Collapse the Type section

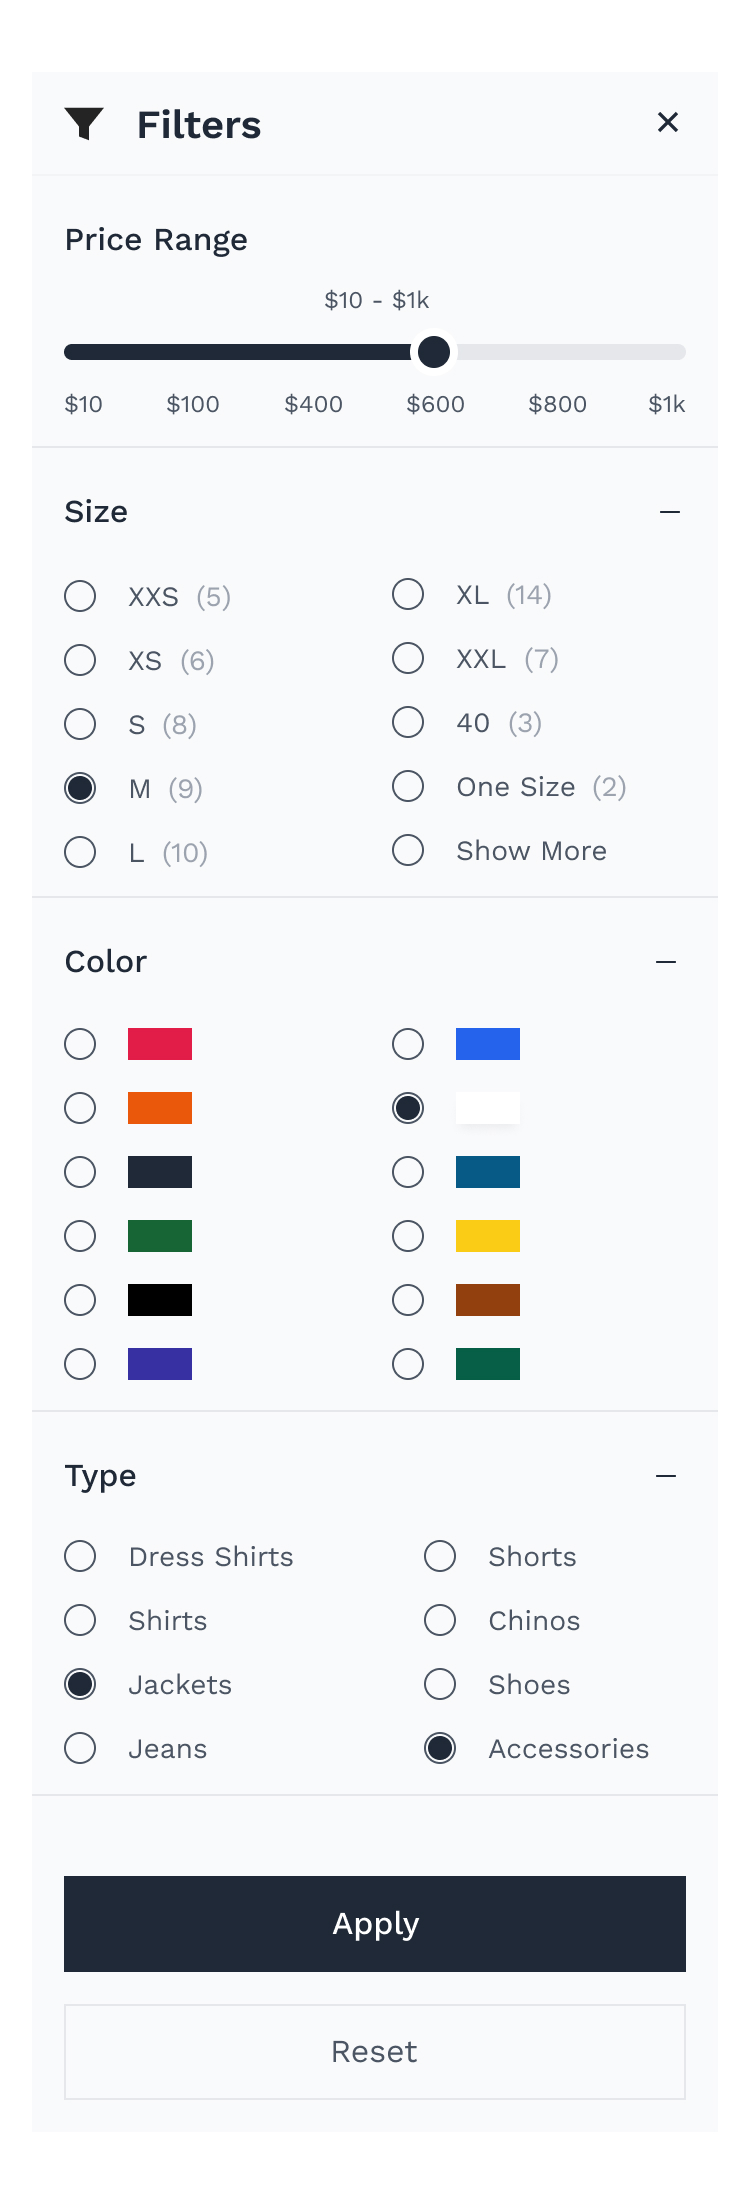[x=666, y=1476]
